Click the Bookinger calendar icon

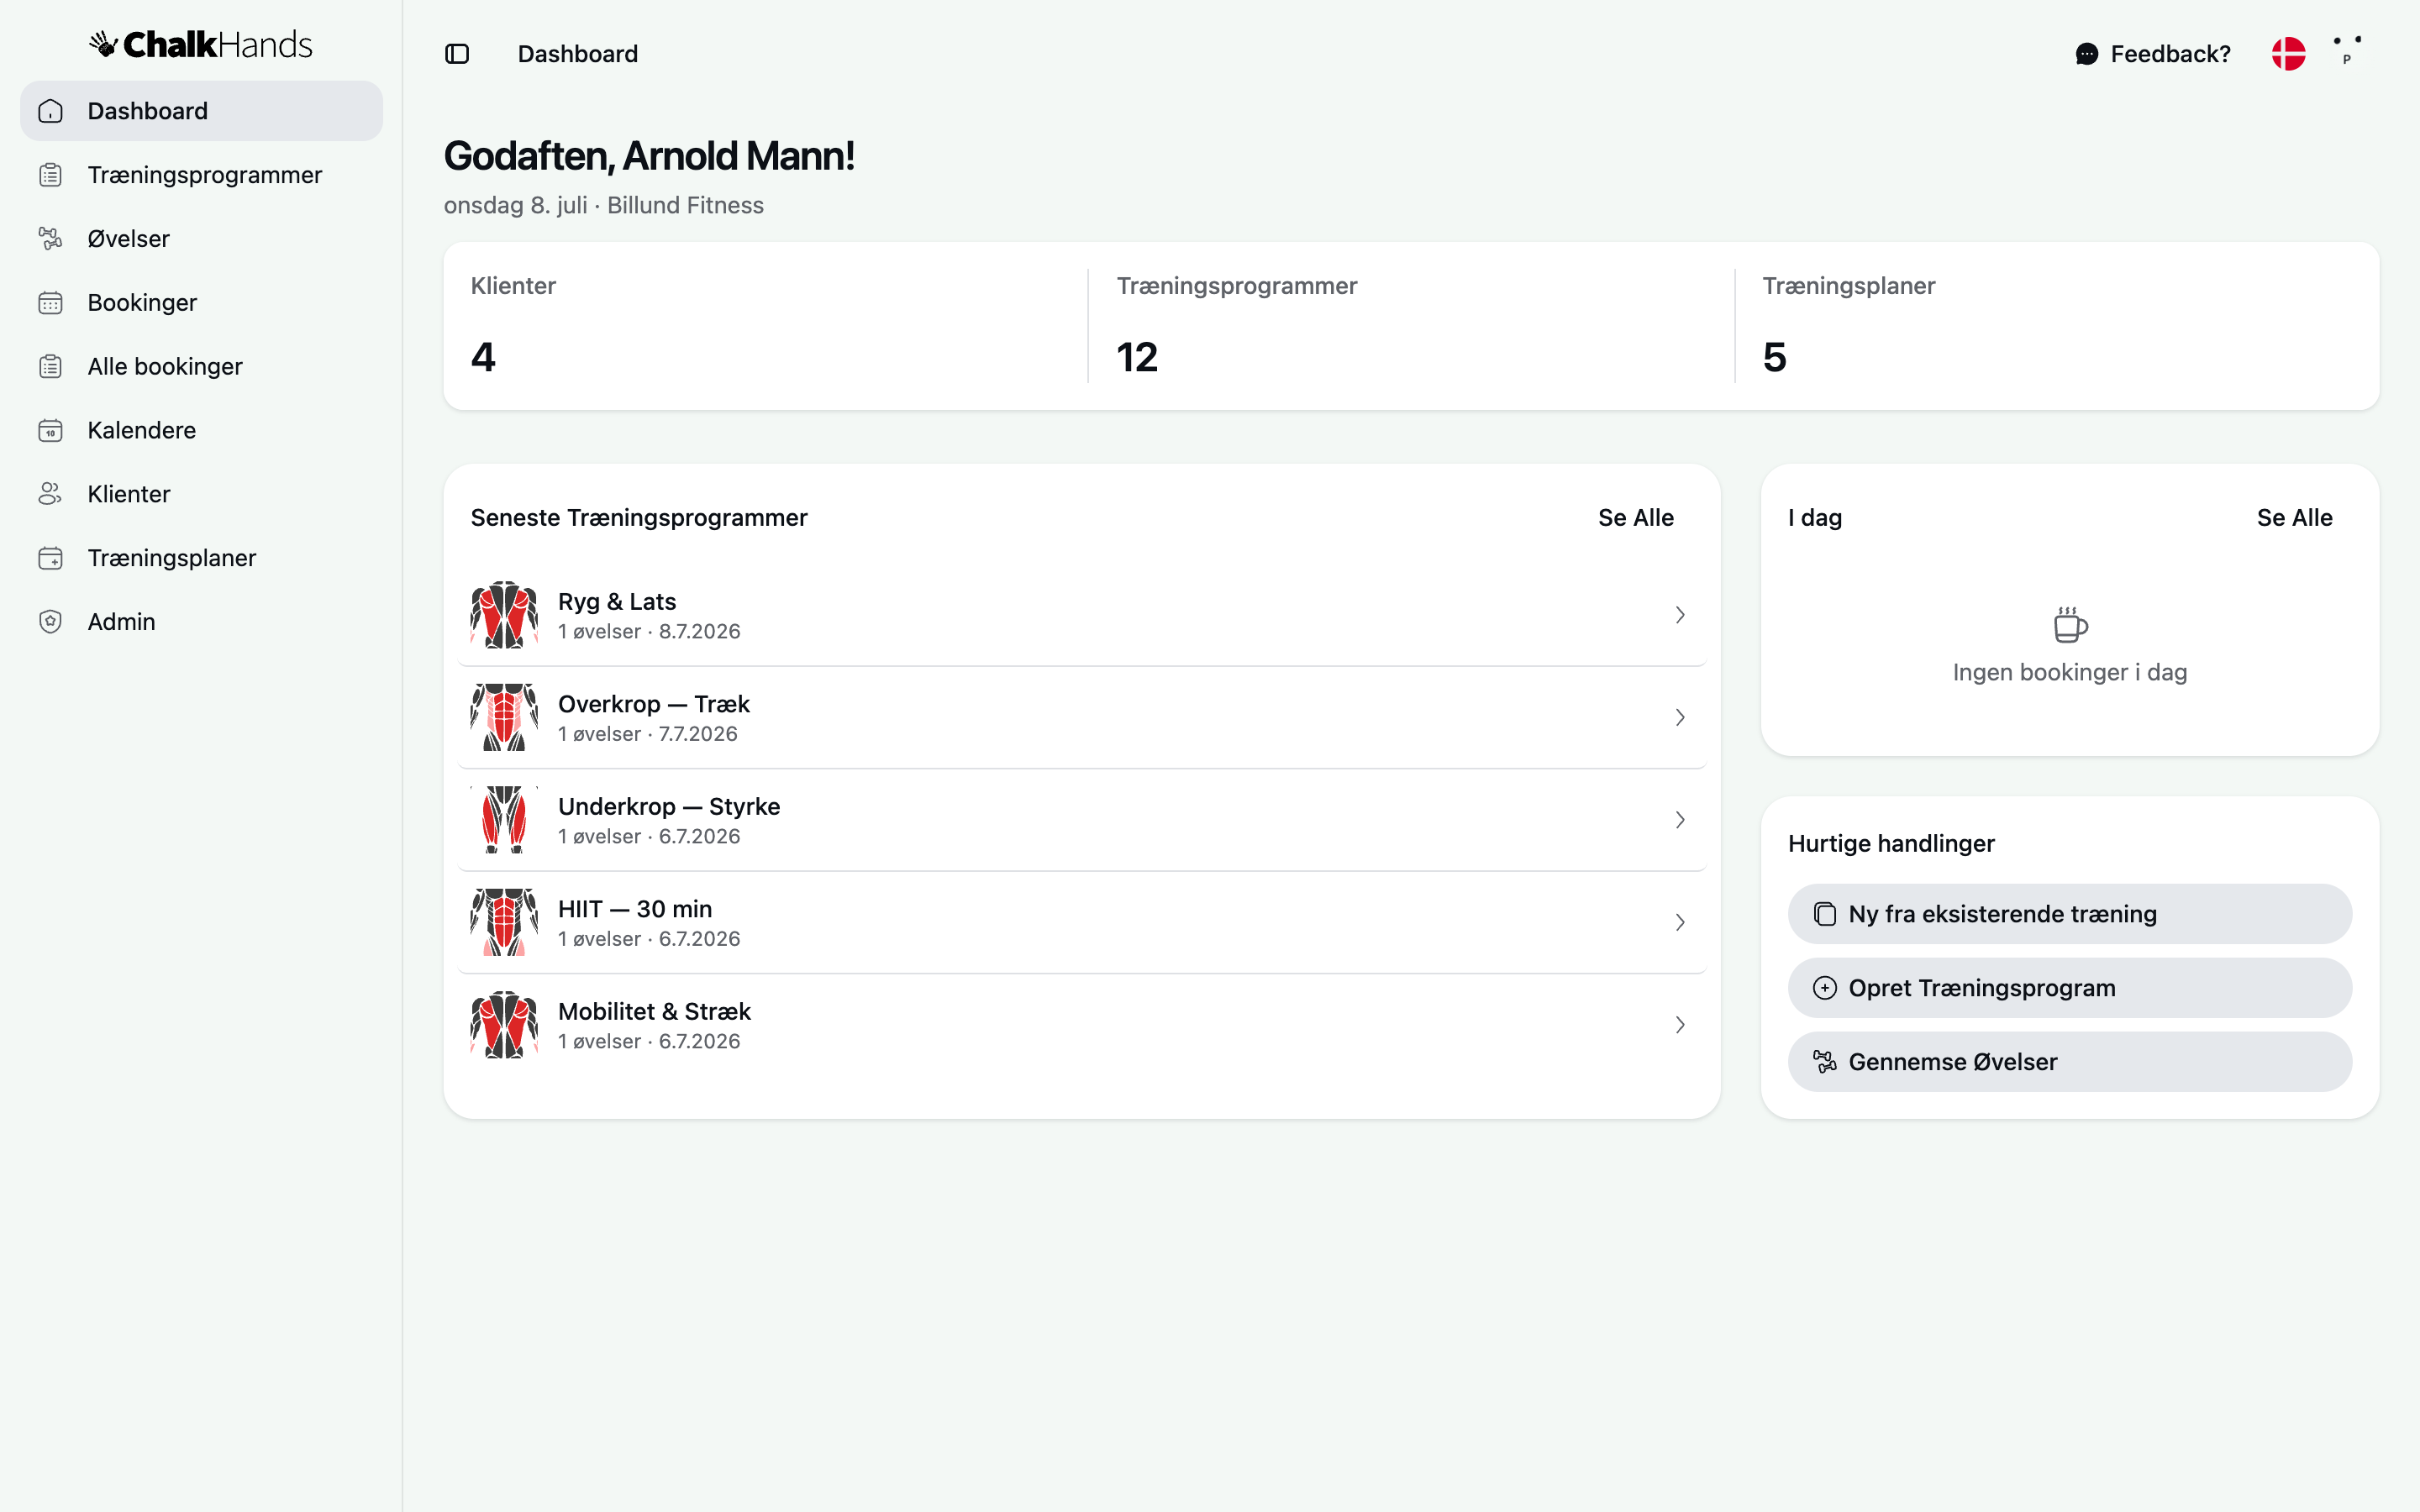tap(51, 303)
